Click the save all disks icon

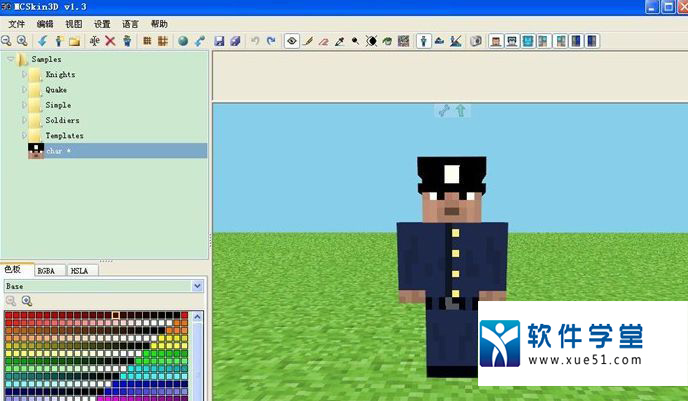(x=236, y=41)
